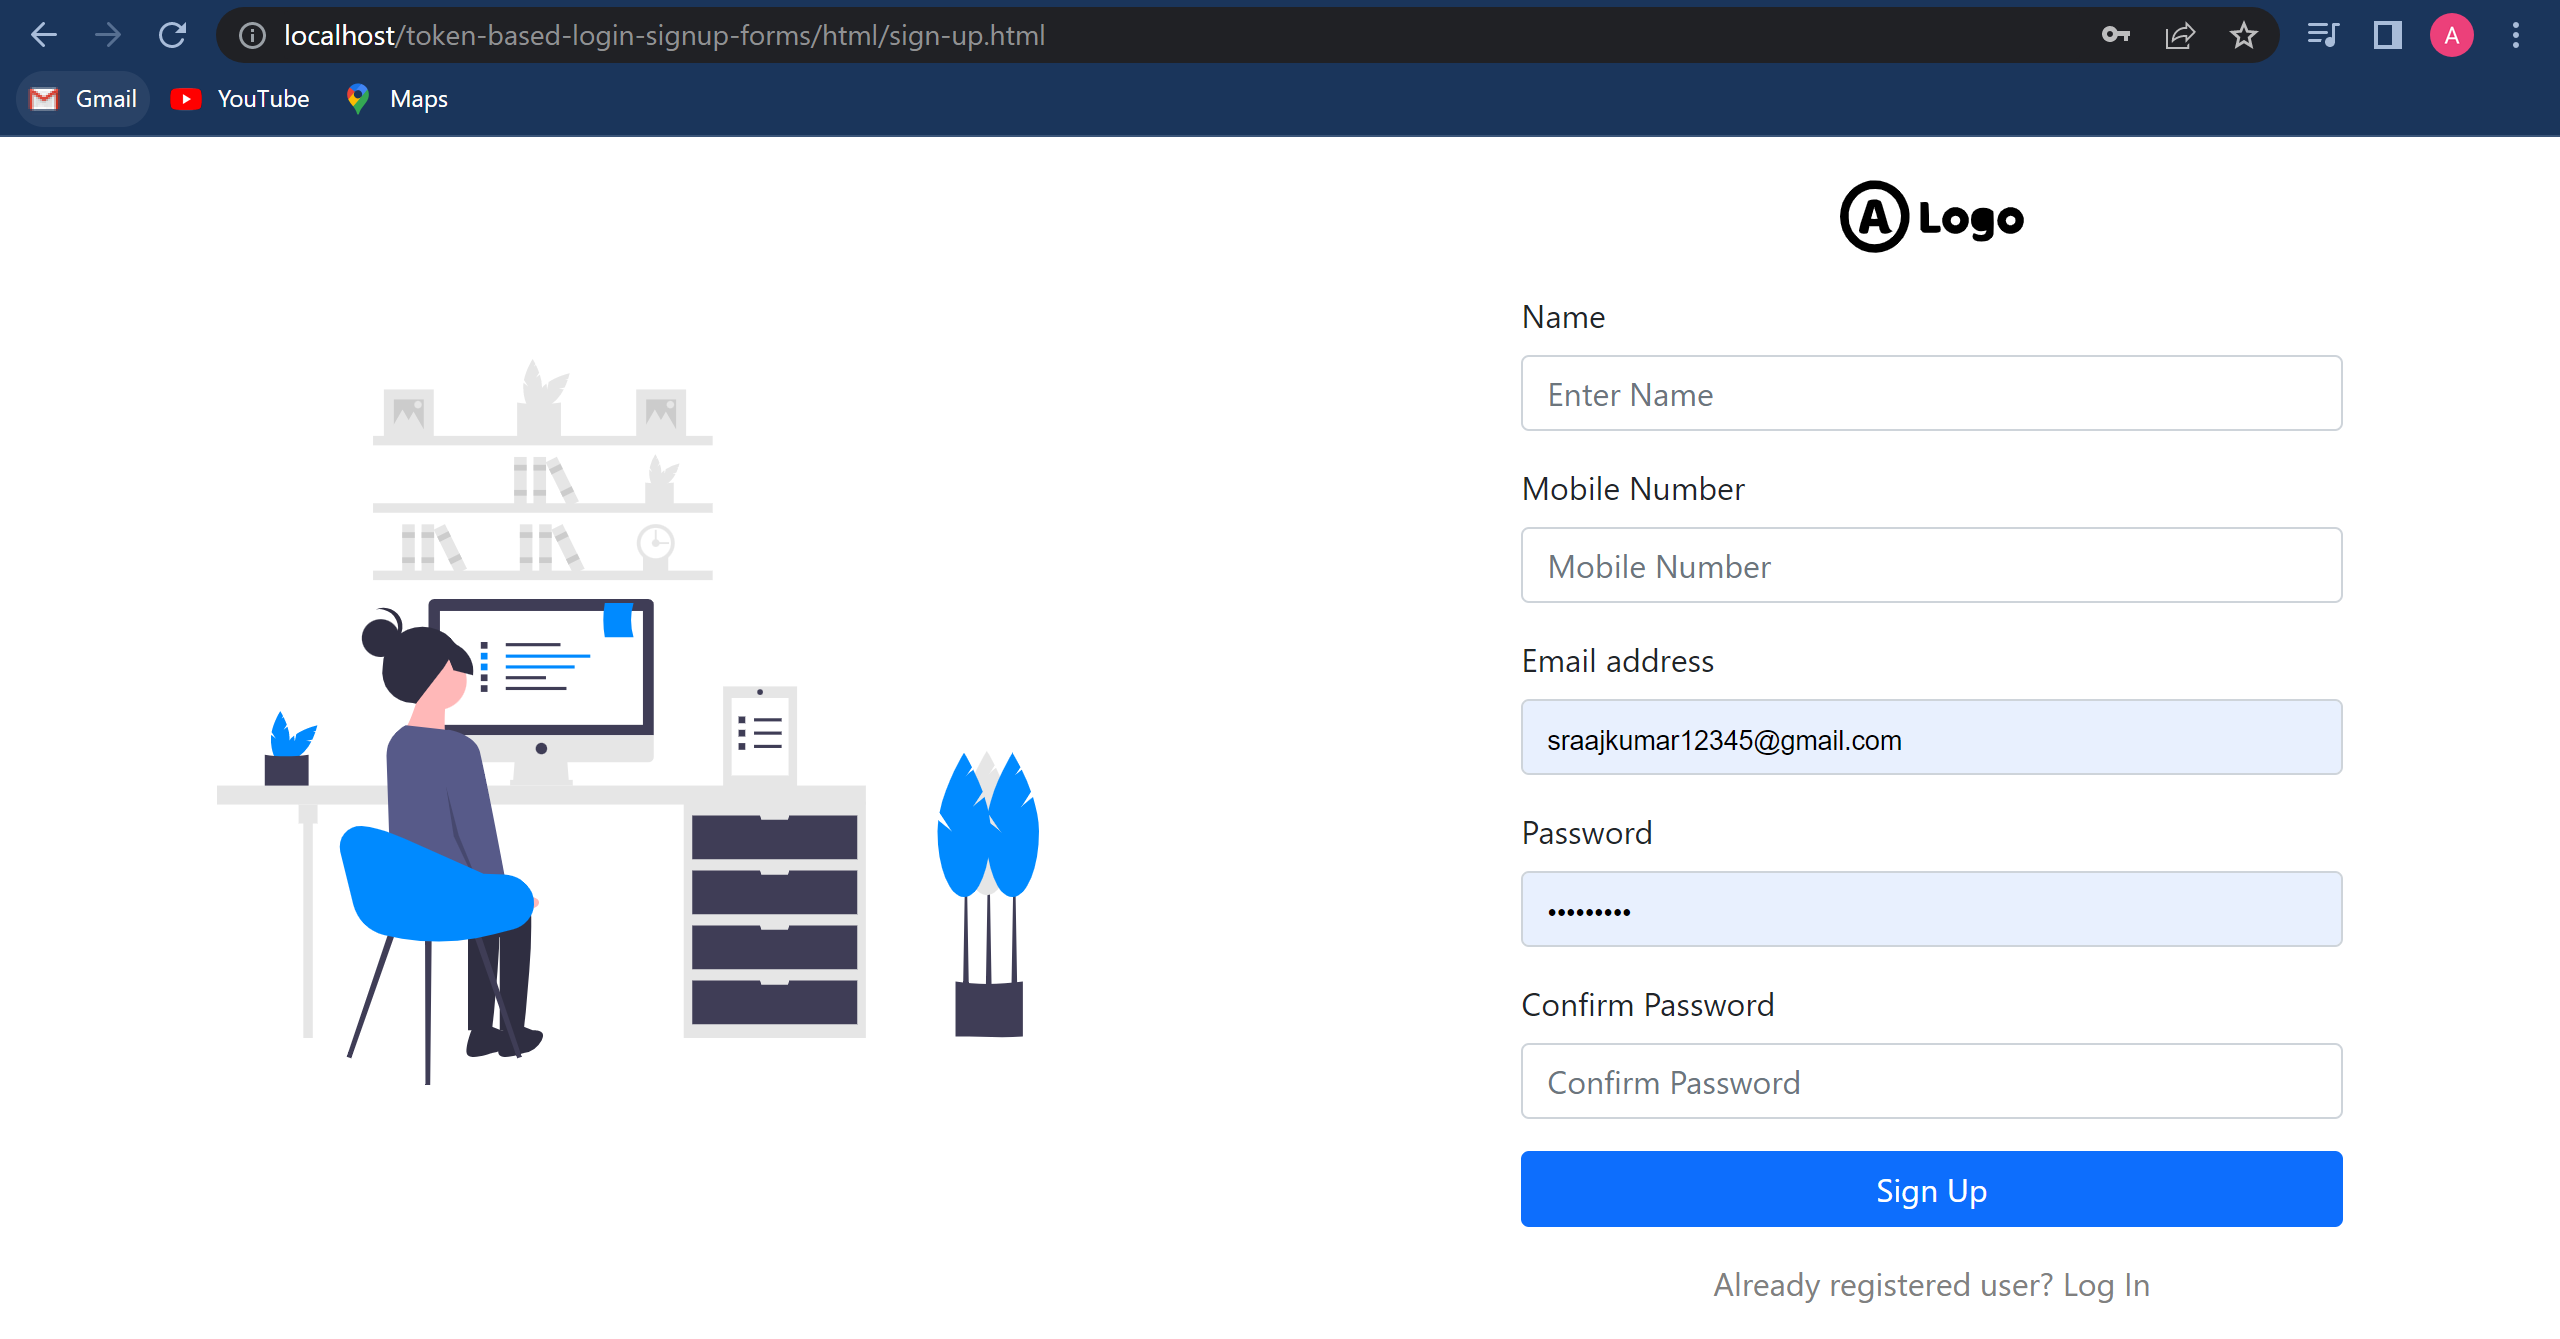Click the browser forward arrow

(x=108, y=36)
